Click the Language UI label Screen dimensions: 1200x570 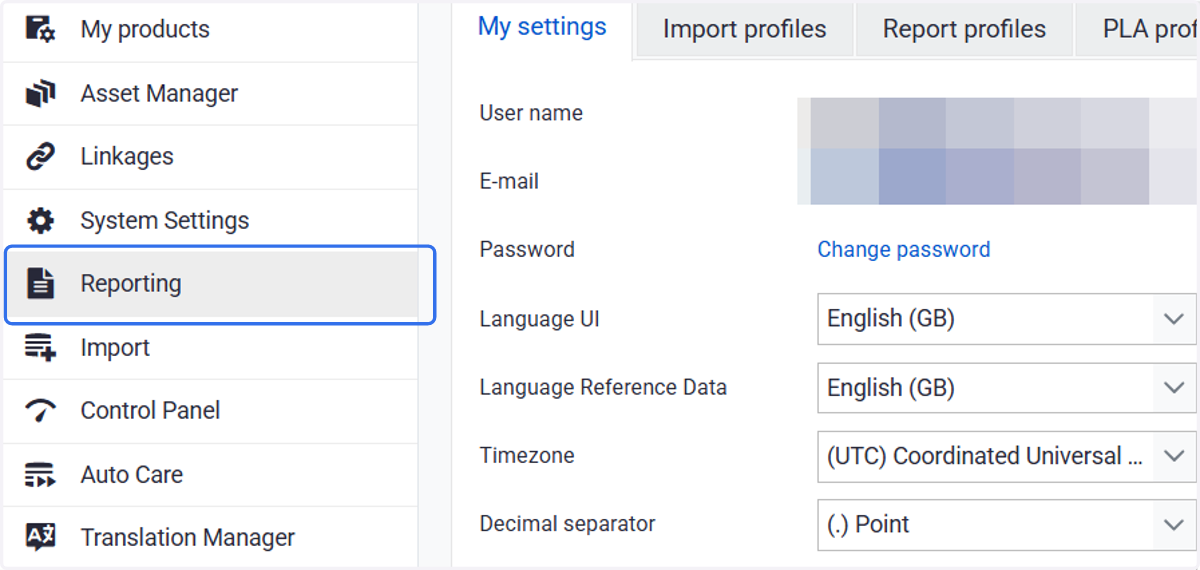click(540, 319)
